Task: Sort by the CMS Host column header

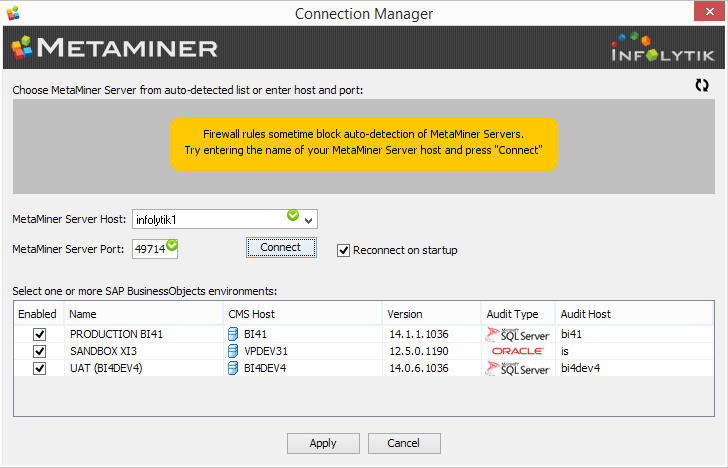Action: point(302,314)
